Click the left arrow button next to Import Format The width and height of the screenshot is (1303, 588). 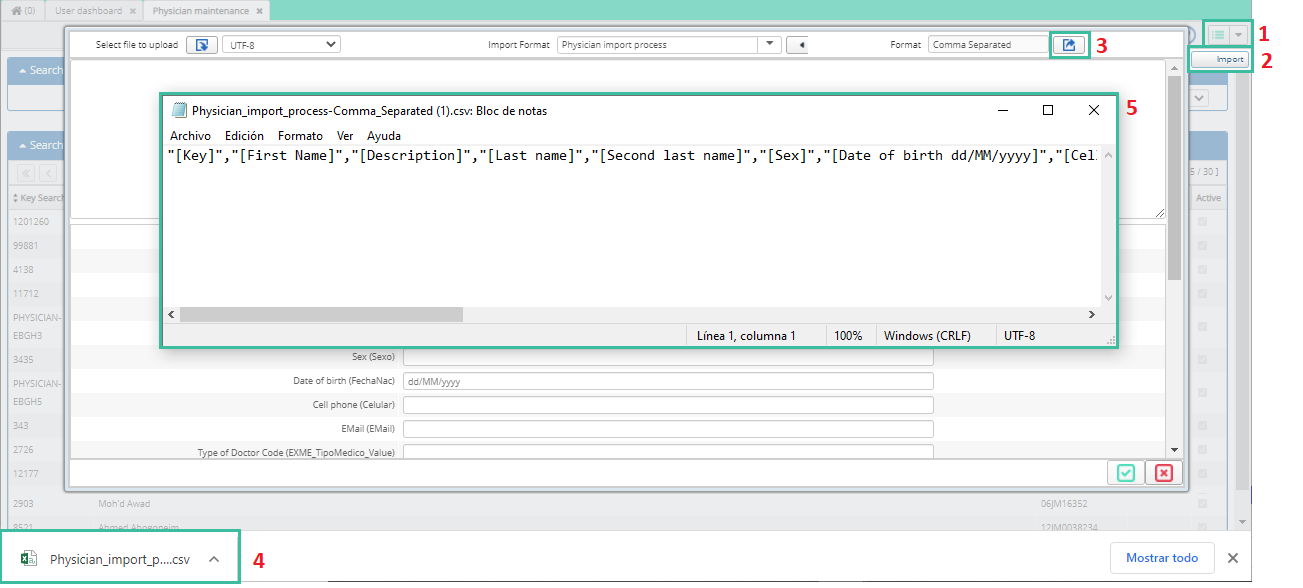[x=798, y=45]
